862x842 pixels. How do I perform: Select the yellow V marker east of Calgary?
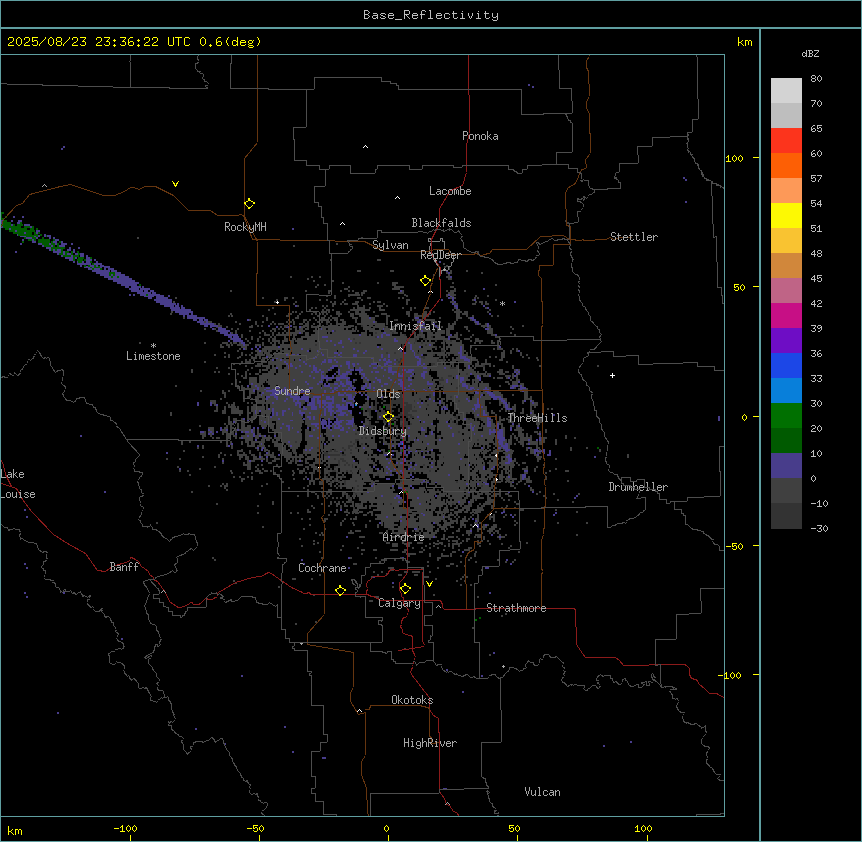429,584
